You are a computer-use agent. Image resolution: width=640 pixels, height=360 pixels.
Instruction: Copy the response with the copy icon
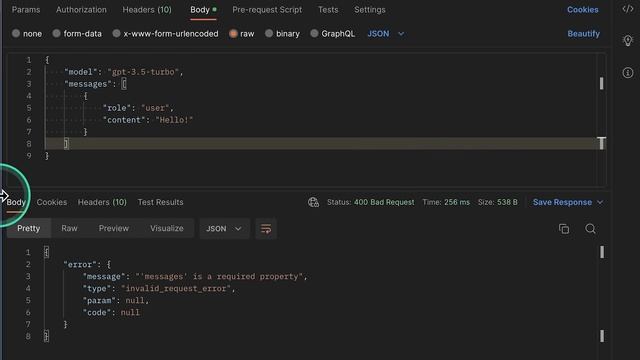(x=564, y=229)
